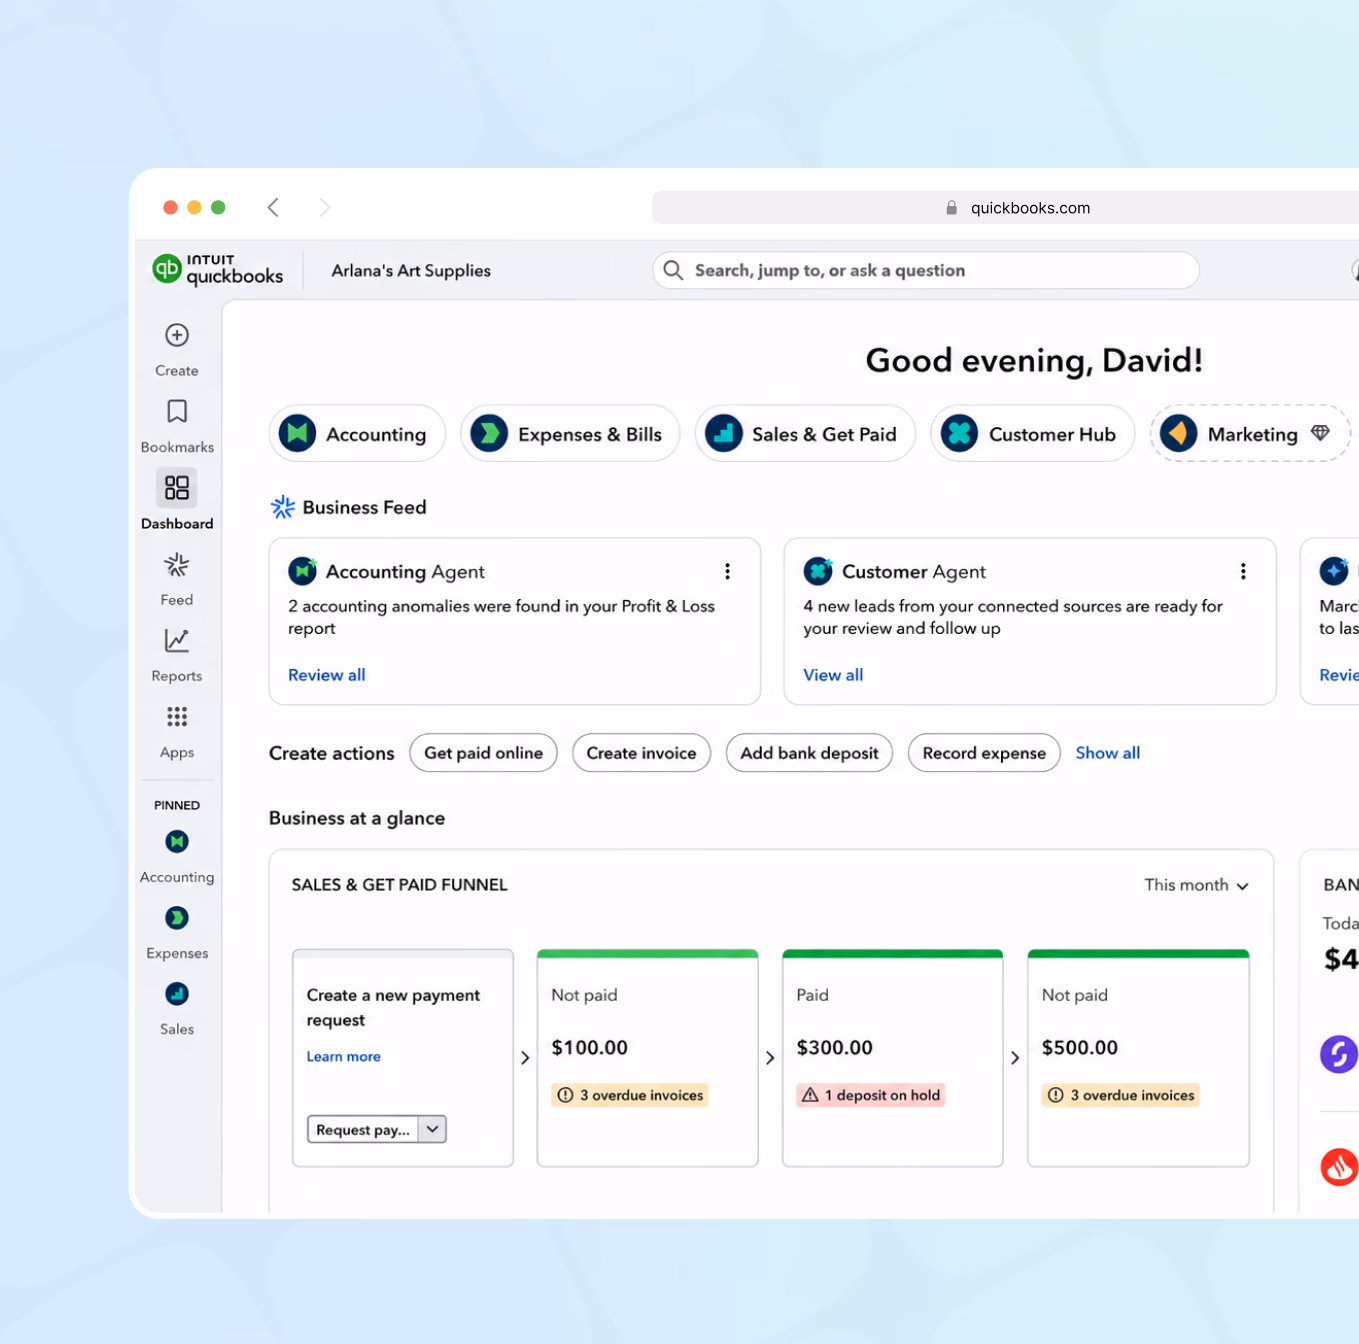1359x1344 pixels.
Task: Open the Accounting category pill
Action: pos(357,433)
